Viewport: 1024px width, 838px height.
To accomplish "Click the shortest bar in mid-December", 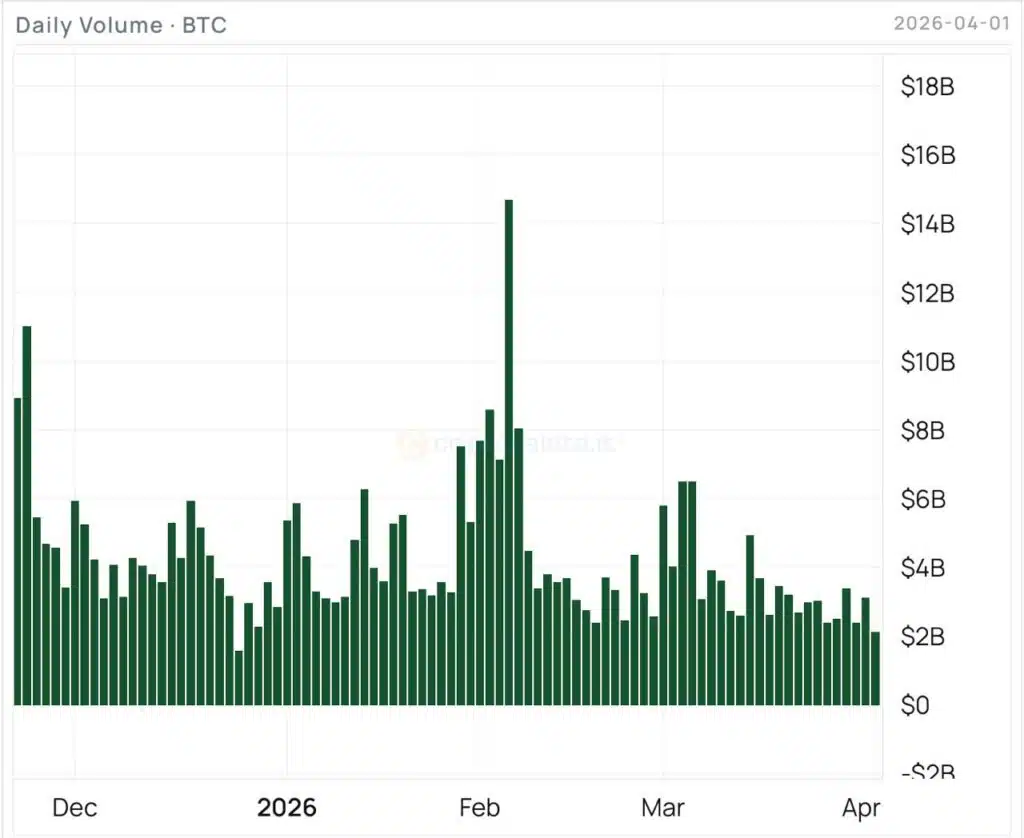I will [240, 675].
